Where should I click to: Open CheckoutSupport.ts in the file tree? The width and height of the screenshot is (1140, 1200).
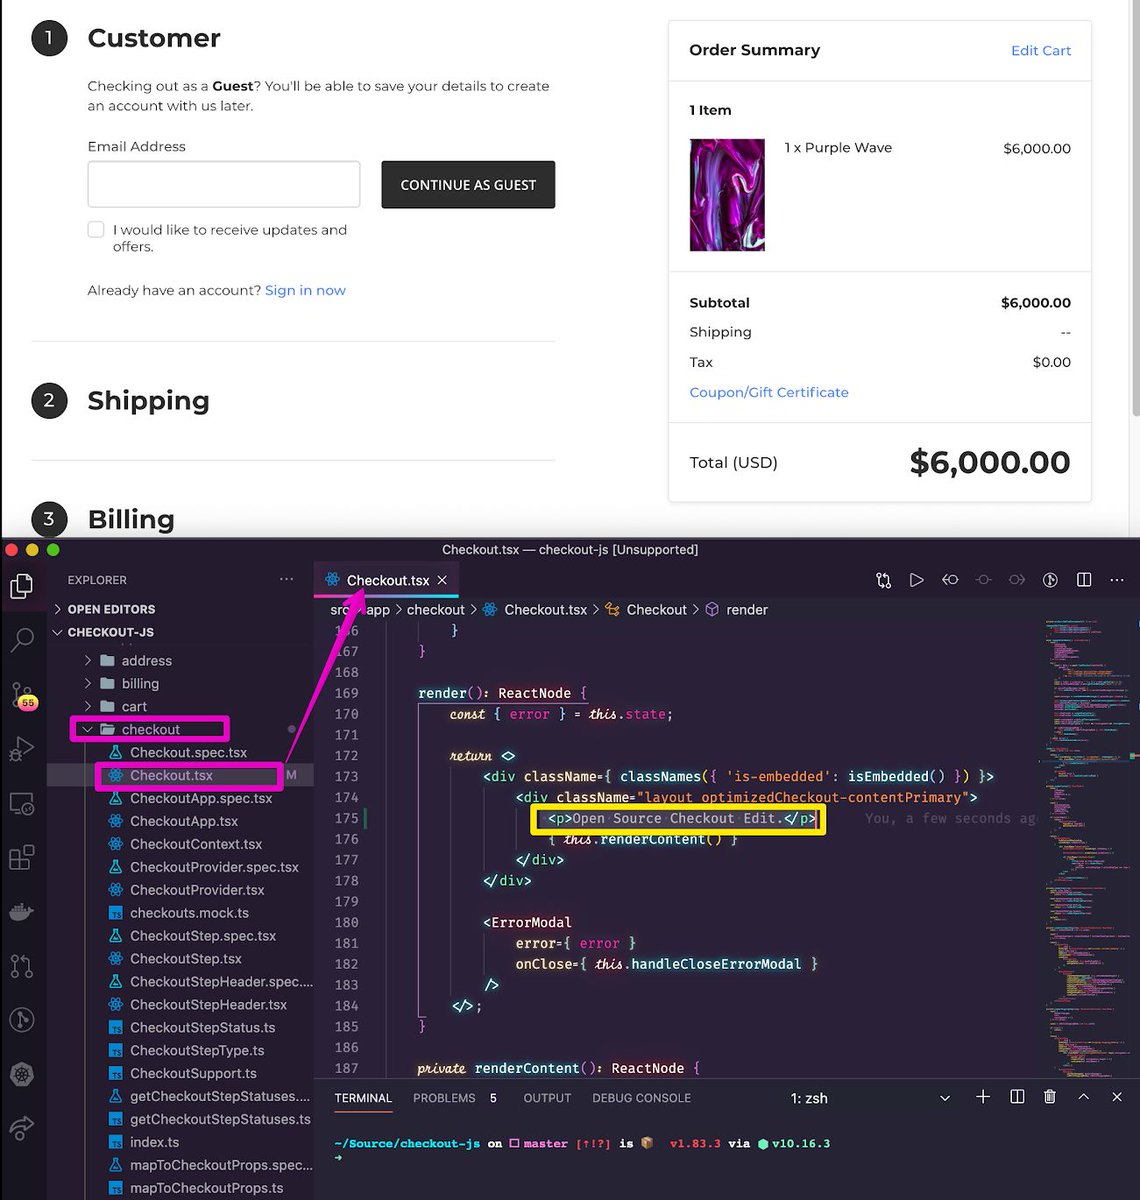pyautogui.click(x=193, y=1073)
